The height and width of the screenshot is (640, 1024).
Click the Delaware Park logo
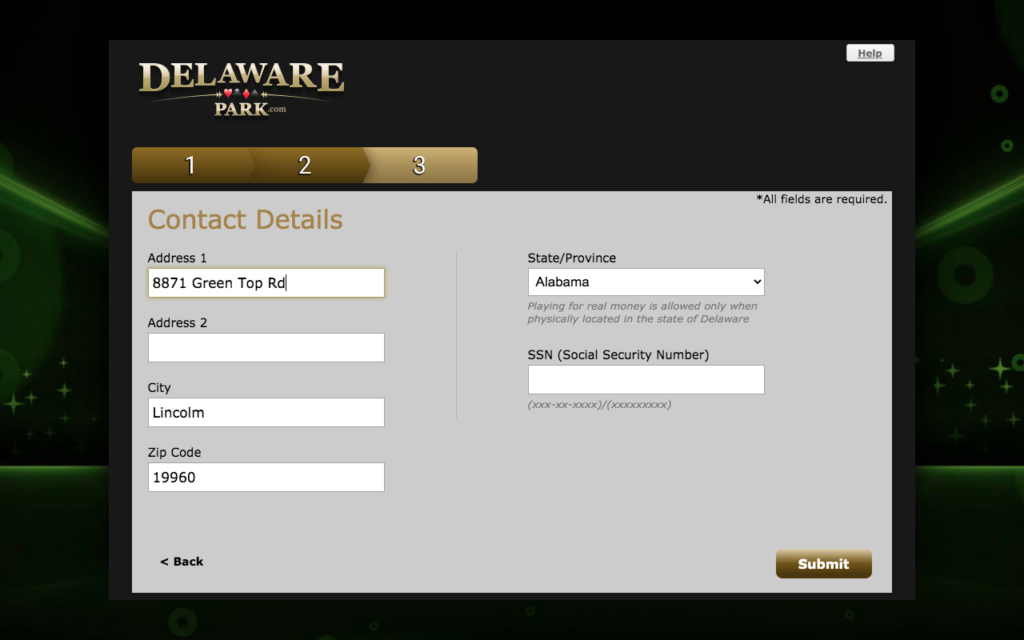coord(241,89)
